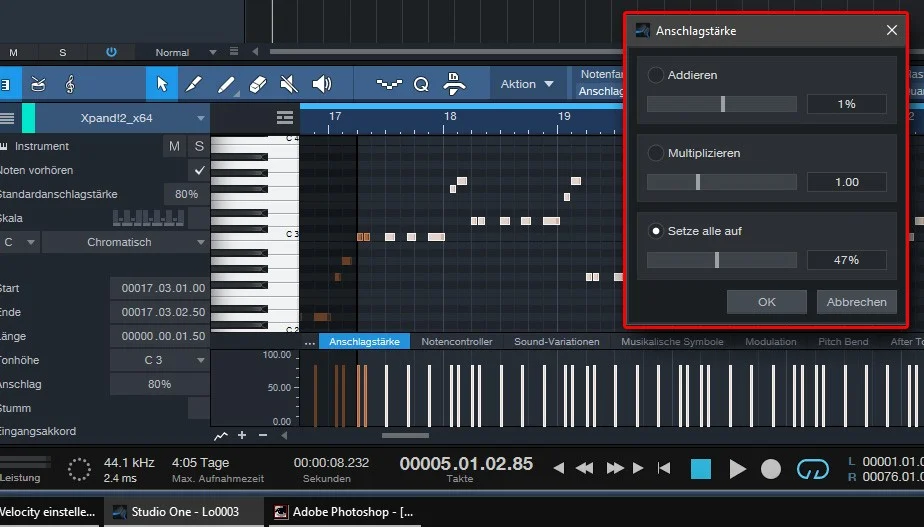Click the Rewind double-arrow button
Screen dimensions: 924x527
click(584, 468)
